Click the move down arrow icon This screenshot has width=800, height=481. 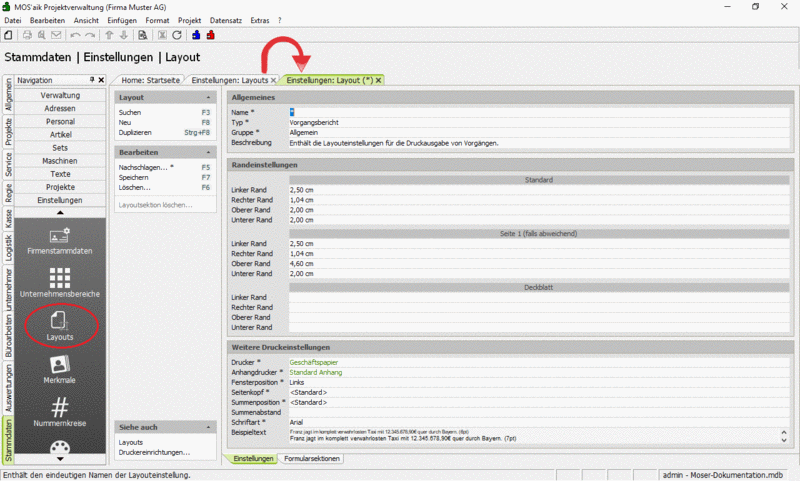click(x=123, y=35)
